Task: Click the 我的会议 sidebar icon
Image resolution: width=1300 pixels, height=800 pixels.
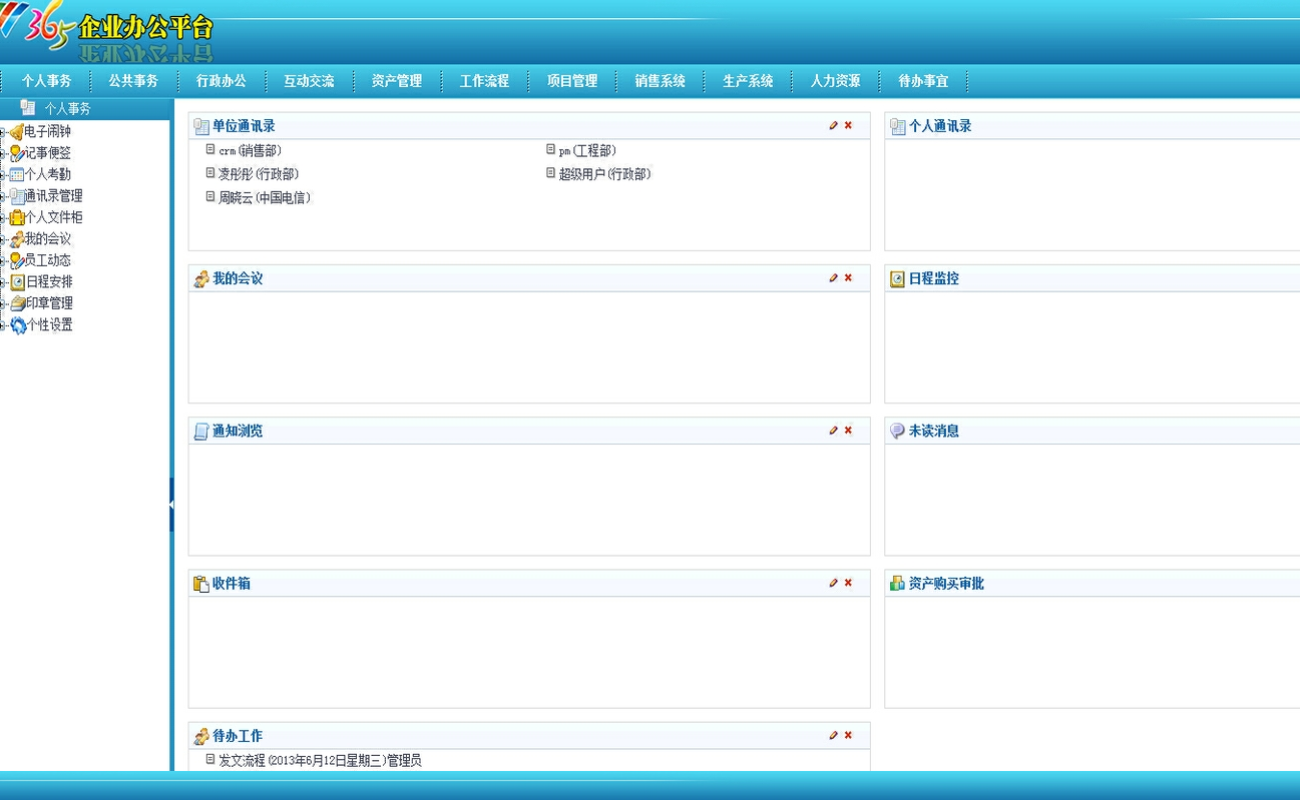Action: pos(16,239)
